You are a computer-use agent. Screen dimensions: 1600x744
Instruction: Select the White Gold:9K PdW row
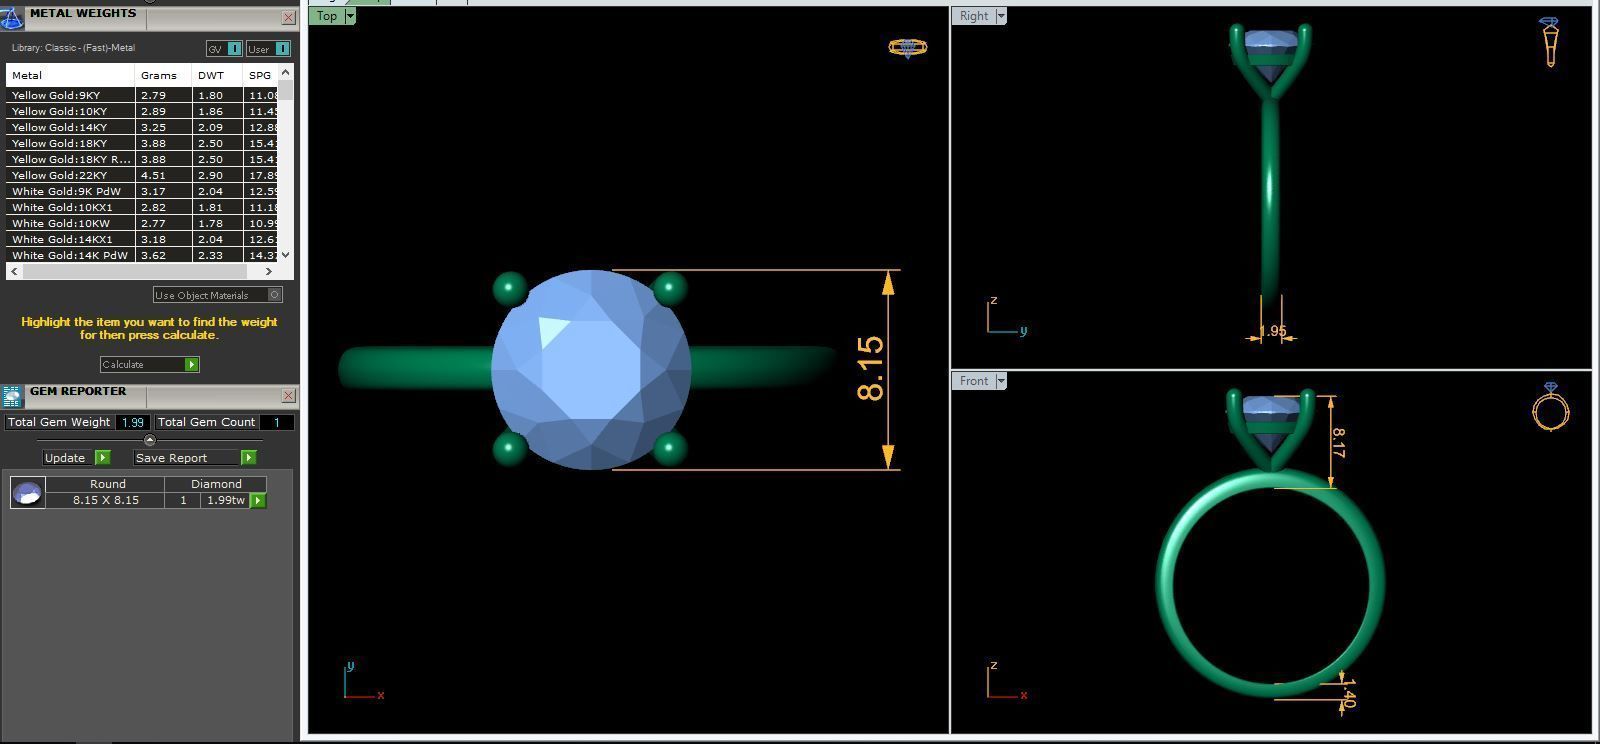pos(142,191)
